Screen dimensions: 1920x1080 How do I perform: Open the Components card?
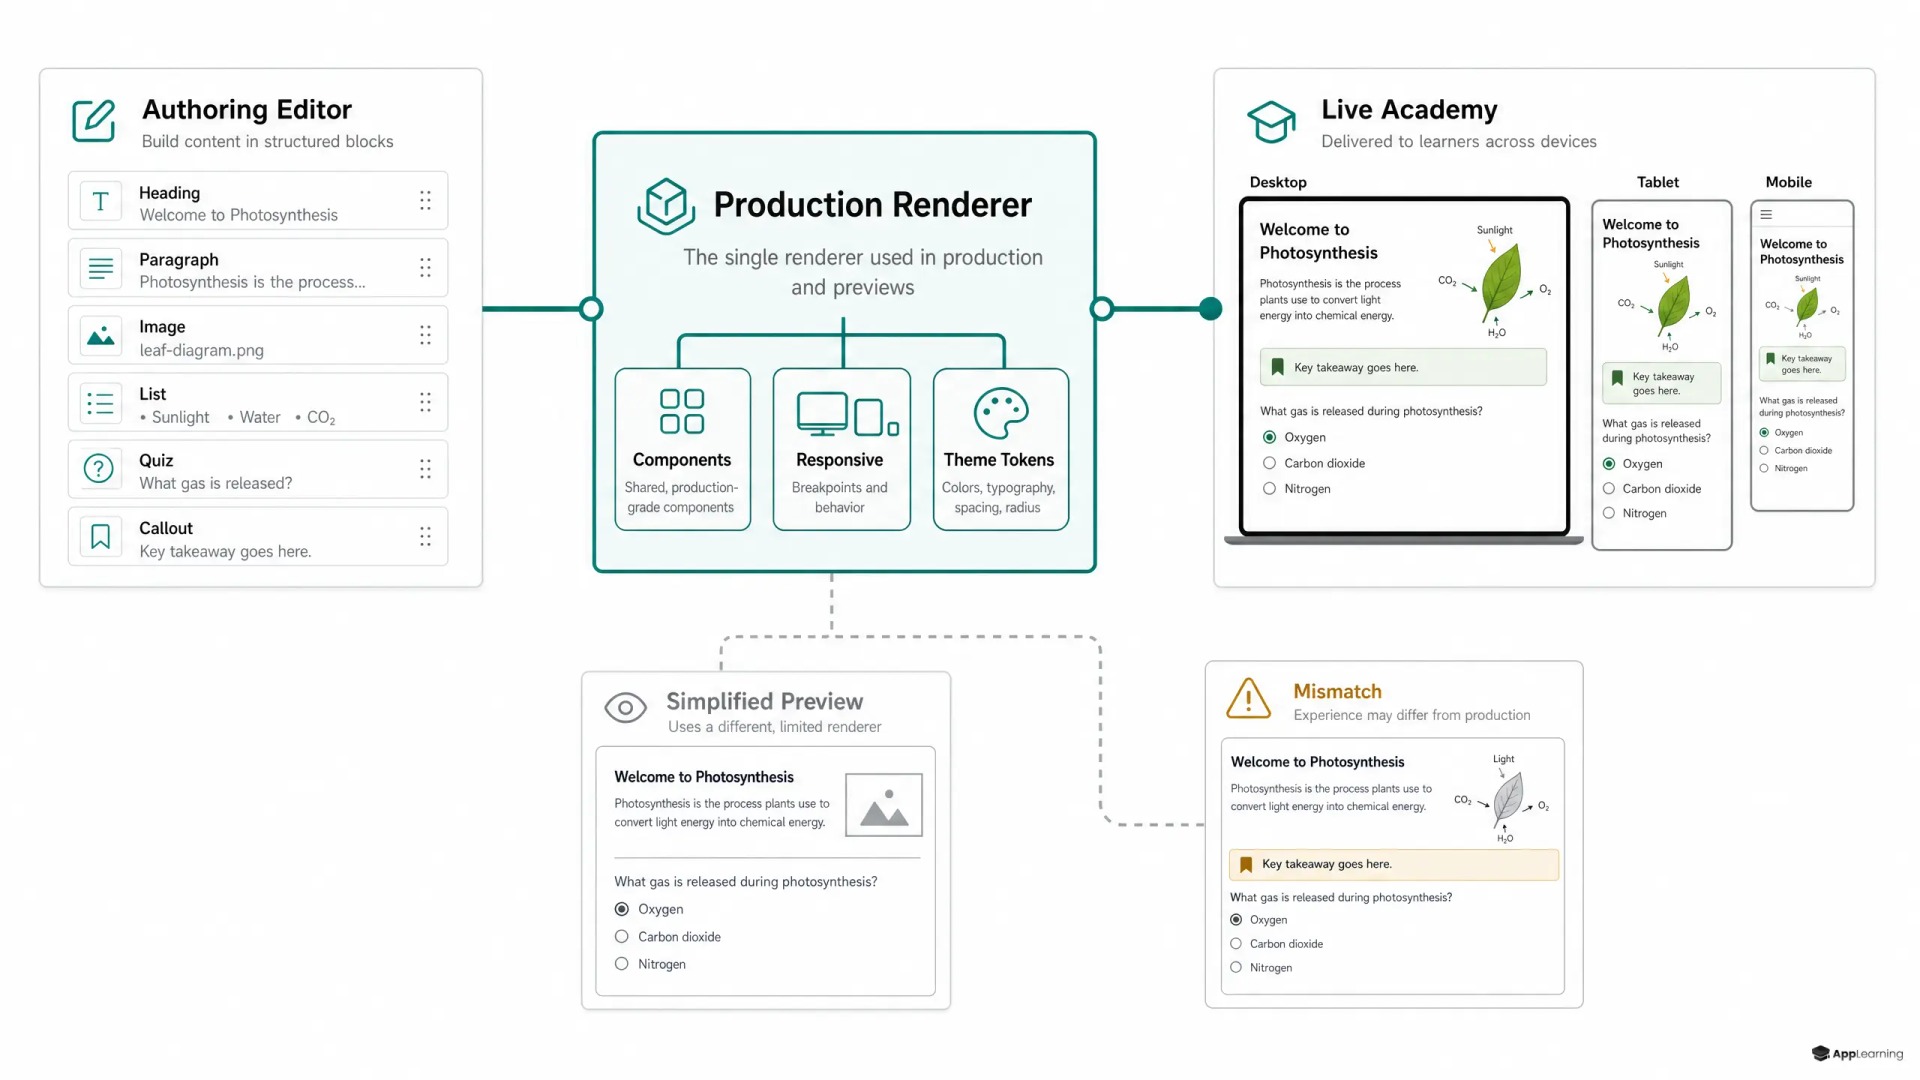(x=683, y=449)
